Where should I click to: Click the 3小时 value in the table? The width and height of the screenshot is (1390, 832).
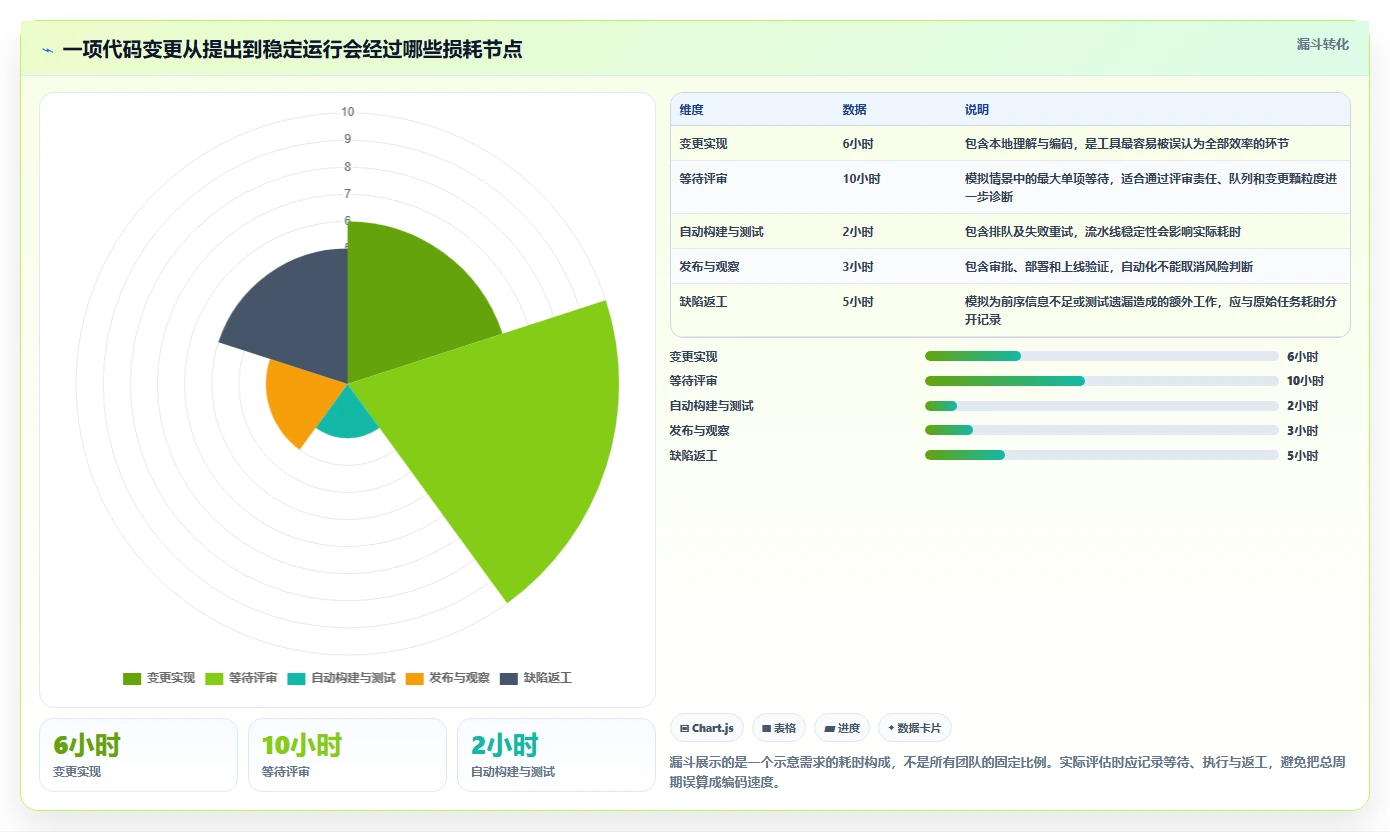(x=857, y=267)
